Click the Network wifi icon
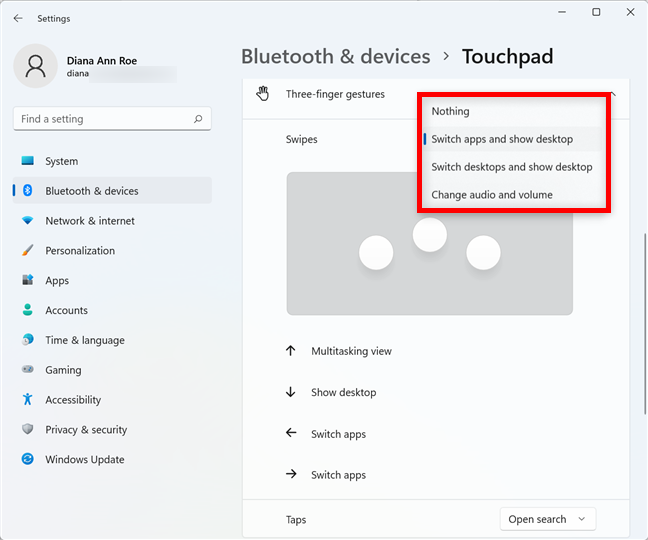Screen dimensions: 648x540 coord(28,220)
